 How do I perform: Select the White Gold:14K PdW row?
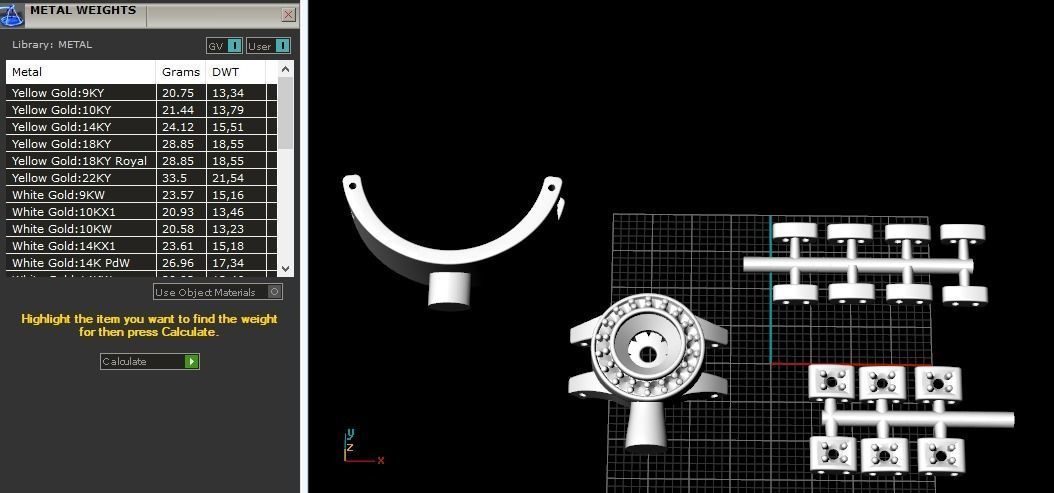[141, 263]
